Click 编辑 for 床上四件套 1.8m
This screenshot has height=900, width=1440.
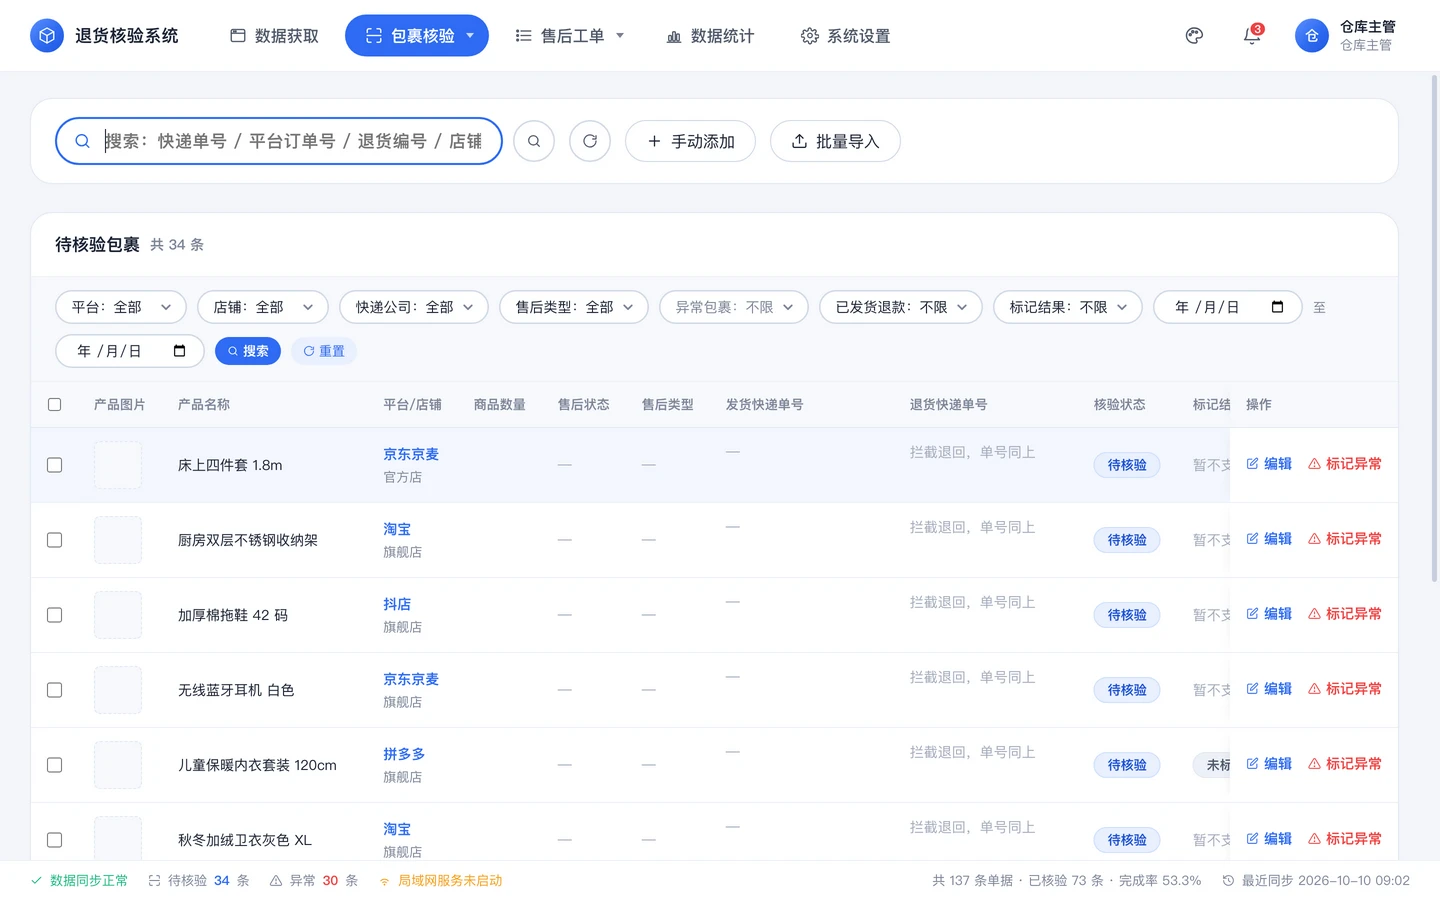(1269, 464)
